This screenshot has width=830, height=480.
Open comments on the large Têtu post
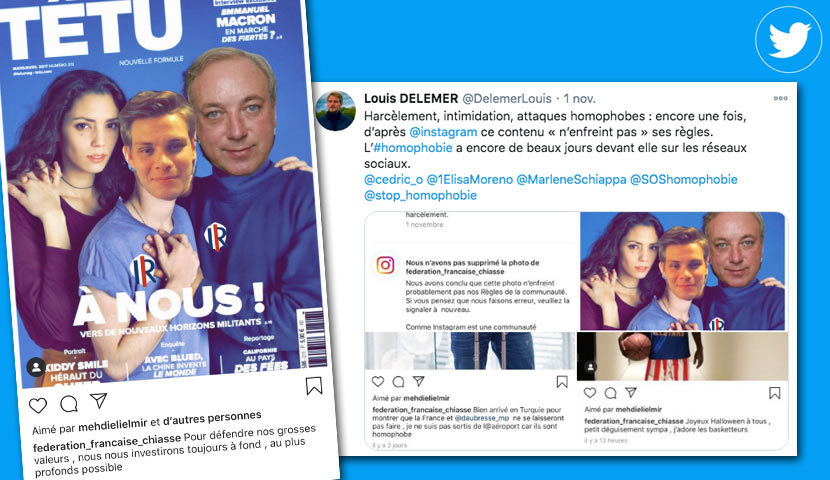[69, 404]
